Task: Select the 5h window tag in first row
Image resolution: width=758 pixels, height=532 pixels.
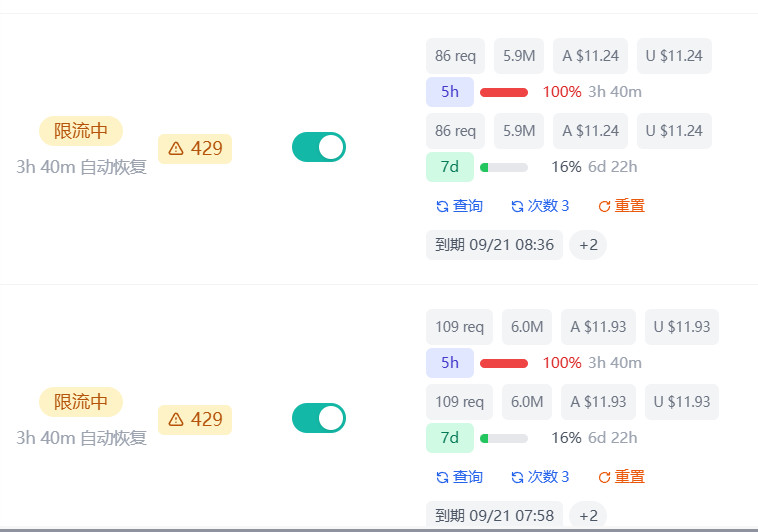Action: point(450,92)
